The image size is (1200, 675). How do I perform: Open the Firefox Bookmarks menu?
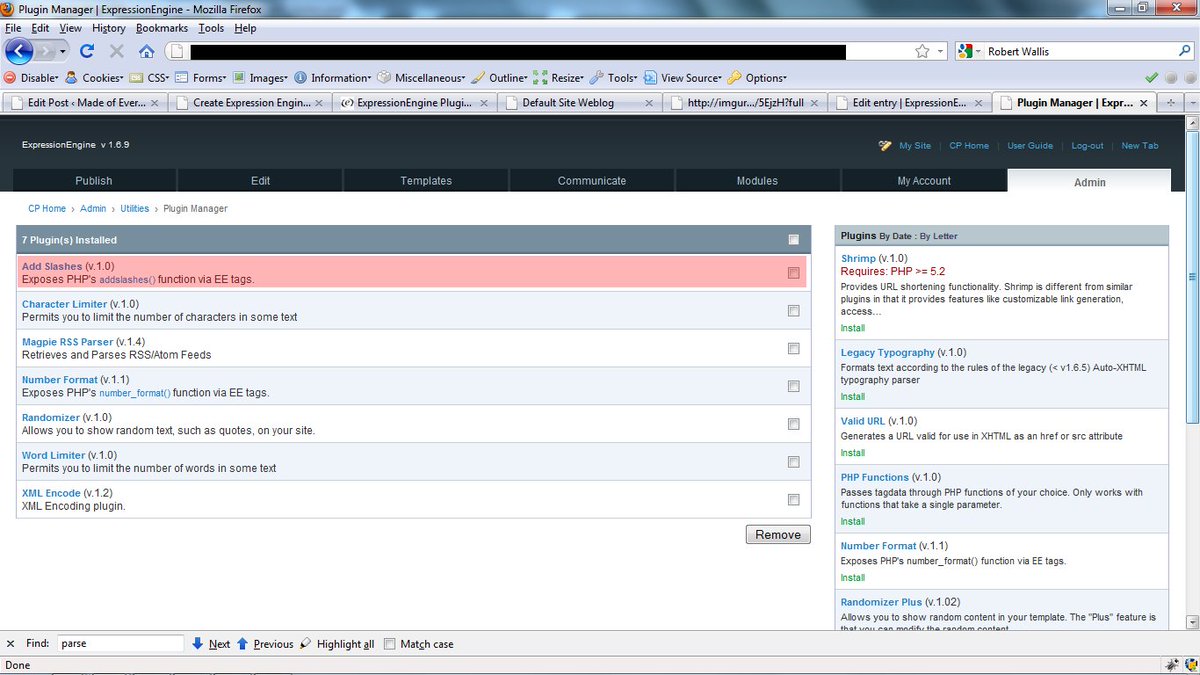[163, 28]
